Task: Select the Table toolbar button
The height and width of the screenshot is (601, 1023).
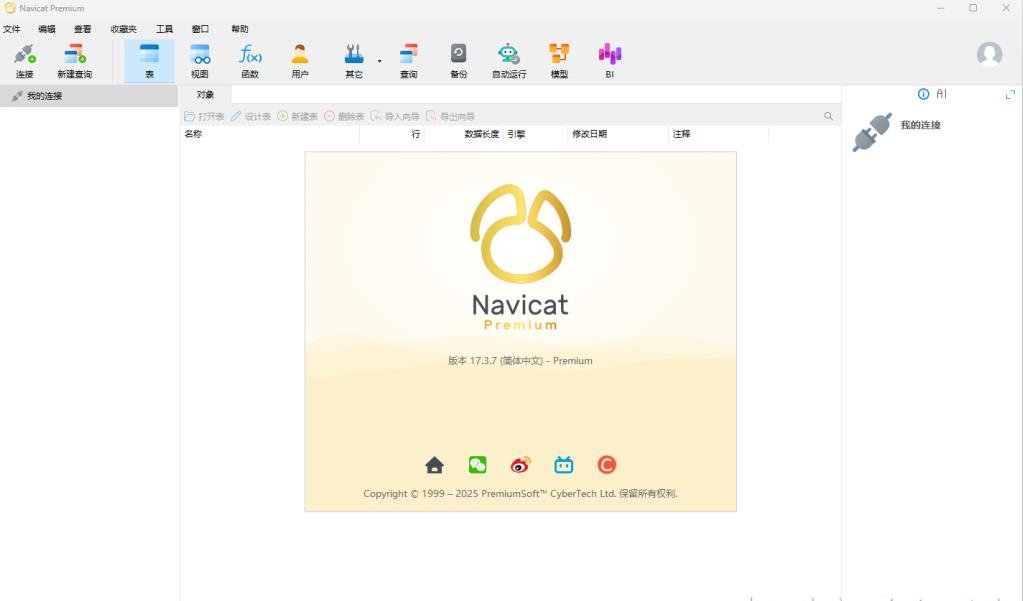Action: pos(149,60)
